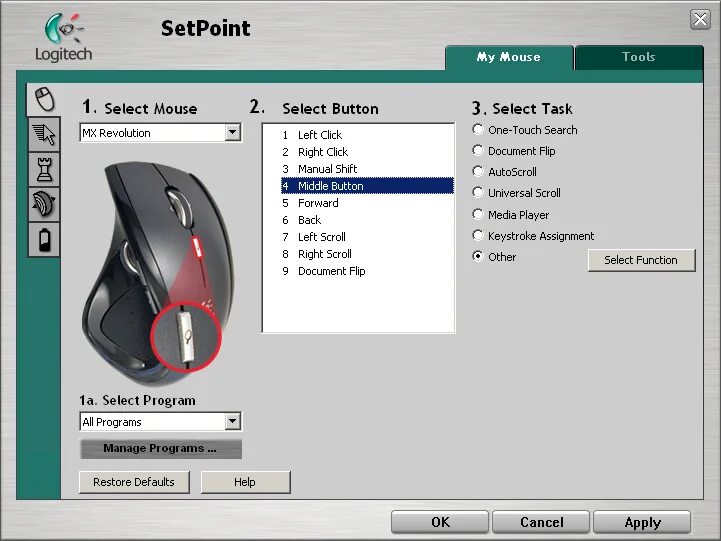Select "6 Back" in the button list
This screenshot has width=721, height=541.
click(367, 220)
